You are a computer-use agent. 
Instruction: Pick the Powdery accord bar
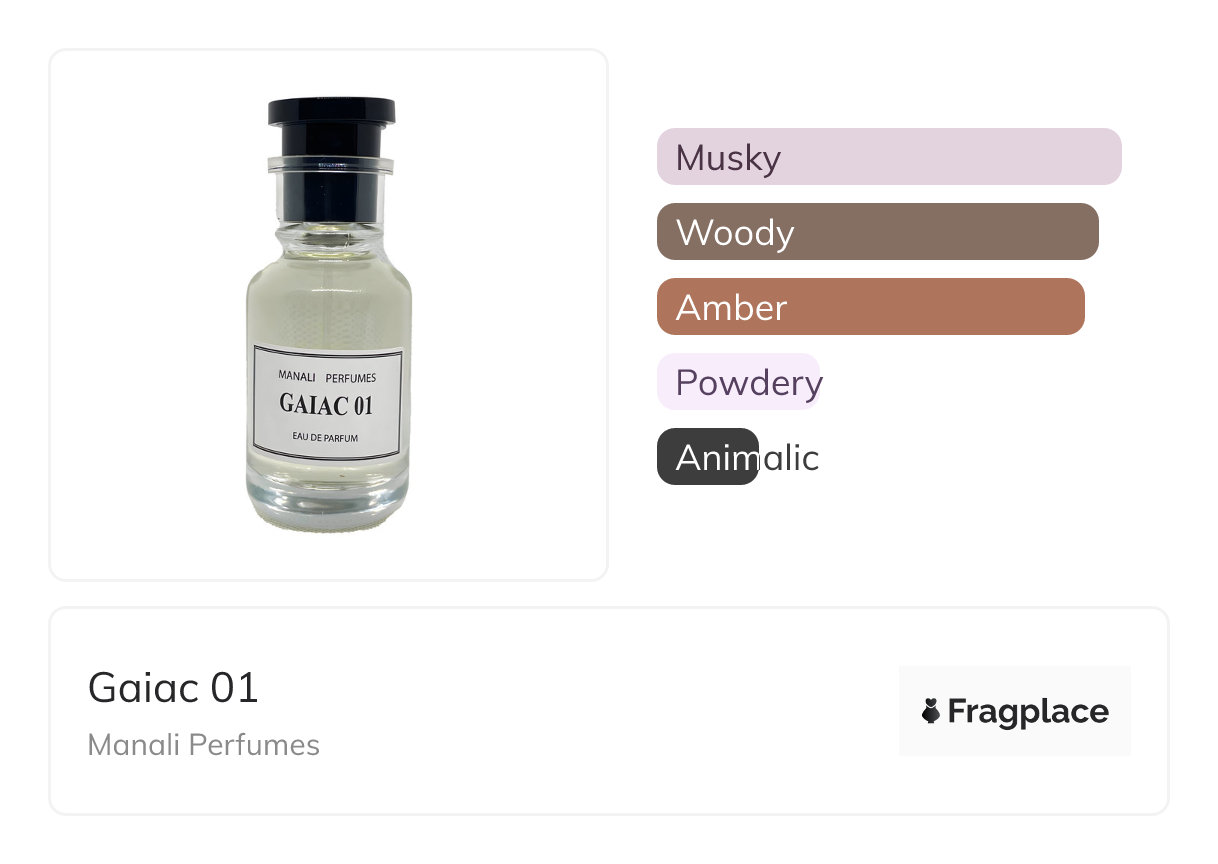click(738, 382)
